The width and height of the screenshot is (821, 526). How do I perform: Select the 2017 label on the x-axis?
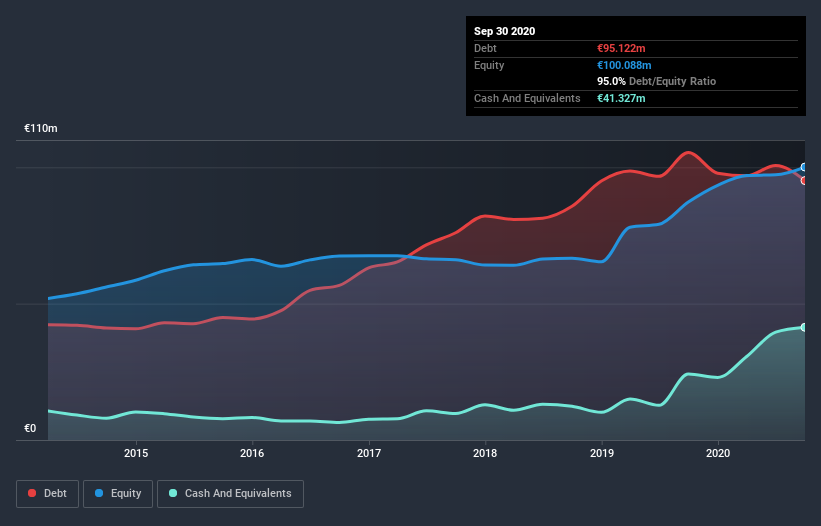tap(369, 453)
